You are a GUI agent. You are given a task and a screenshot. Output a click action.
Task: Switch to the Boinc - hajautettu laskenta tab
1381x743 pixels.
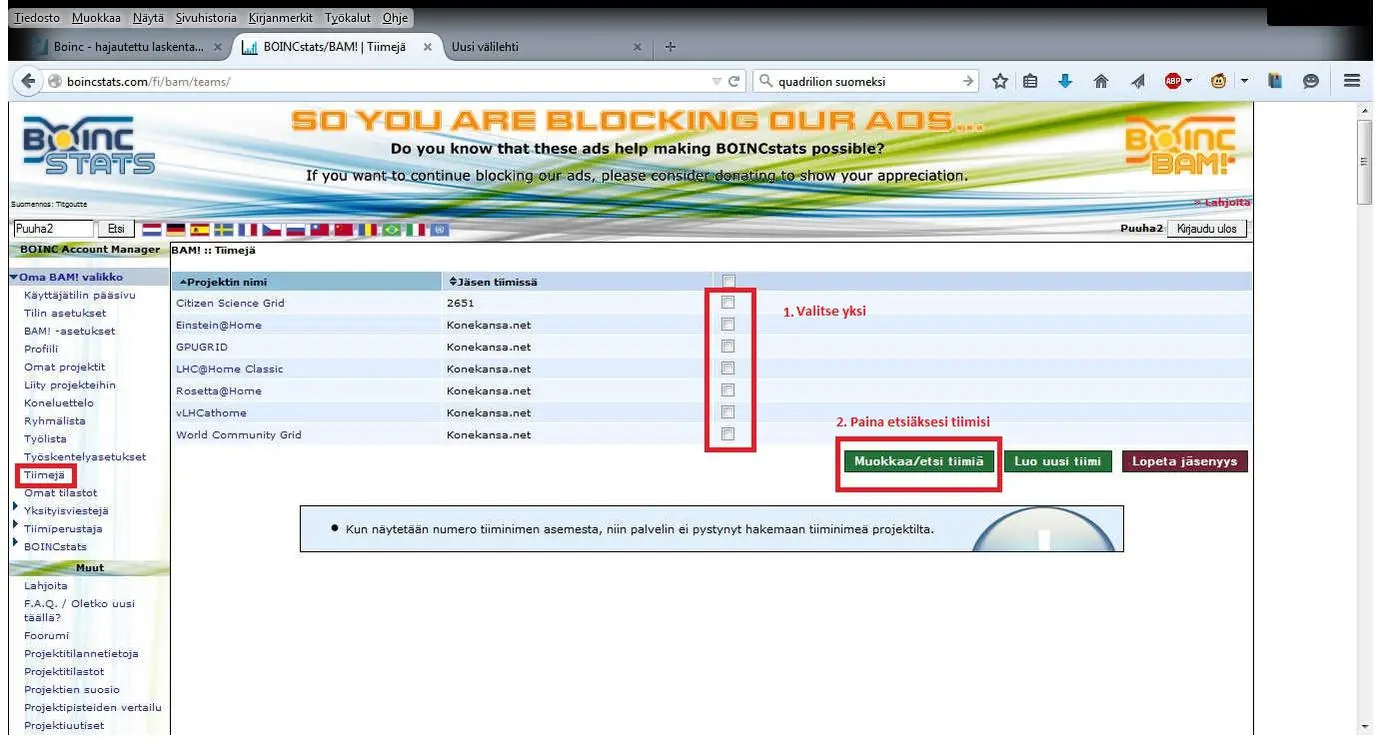(x=128, y=47)
